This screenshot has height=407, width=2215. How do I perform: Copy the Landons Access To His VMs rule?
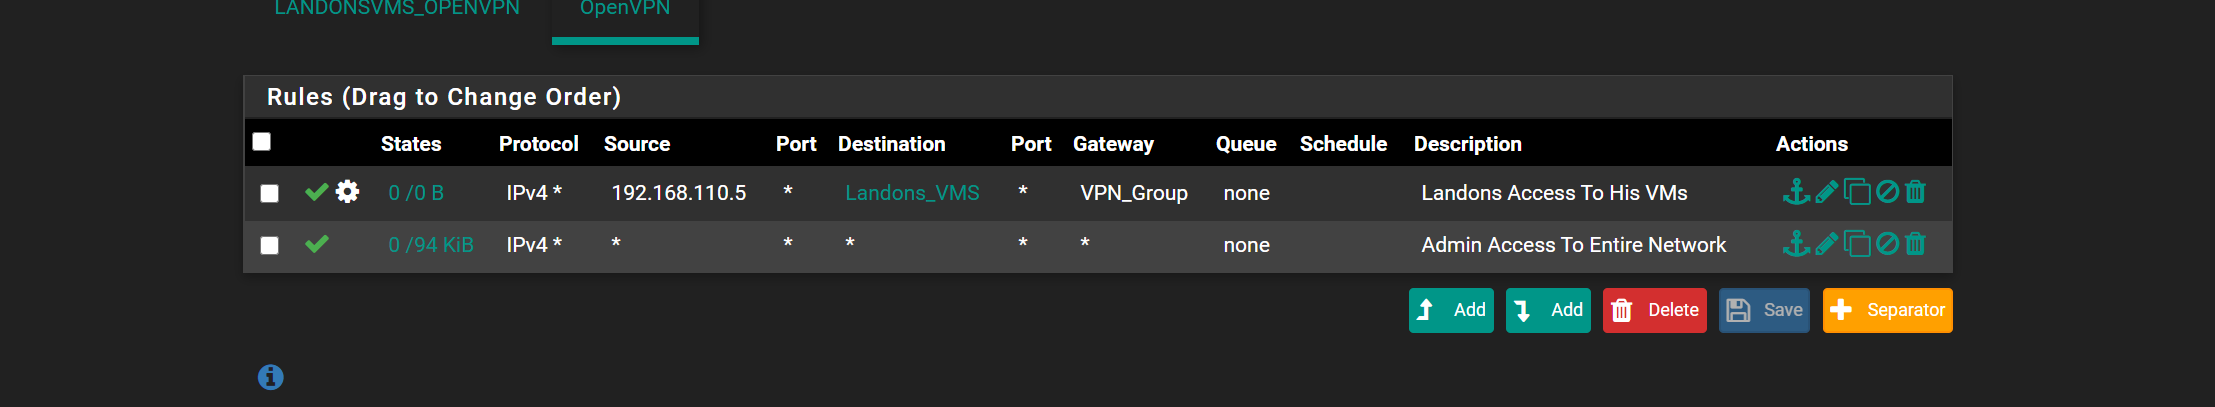click(1857, 192)
